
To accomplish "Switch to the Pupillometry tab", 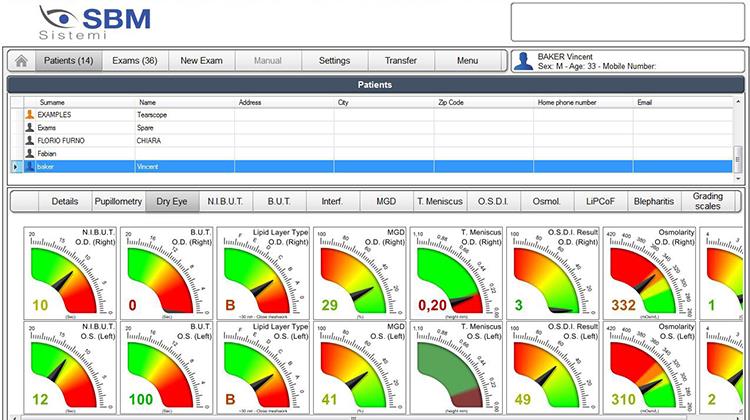I will click(118, 201).
